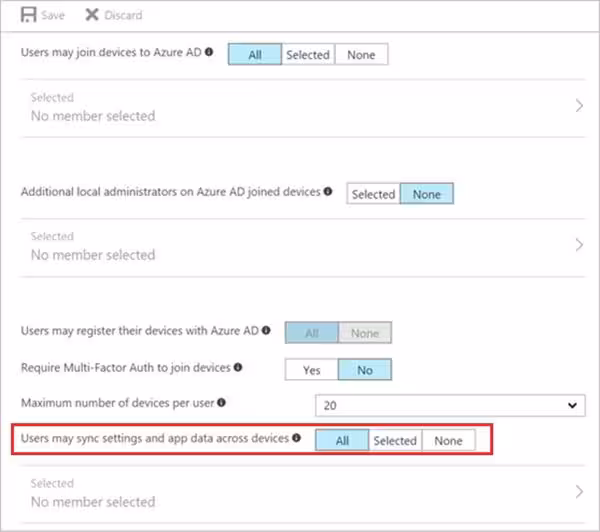
Task: Click All for register devices with Azure AD
Action: coord(311,333)
